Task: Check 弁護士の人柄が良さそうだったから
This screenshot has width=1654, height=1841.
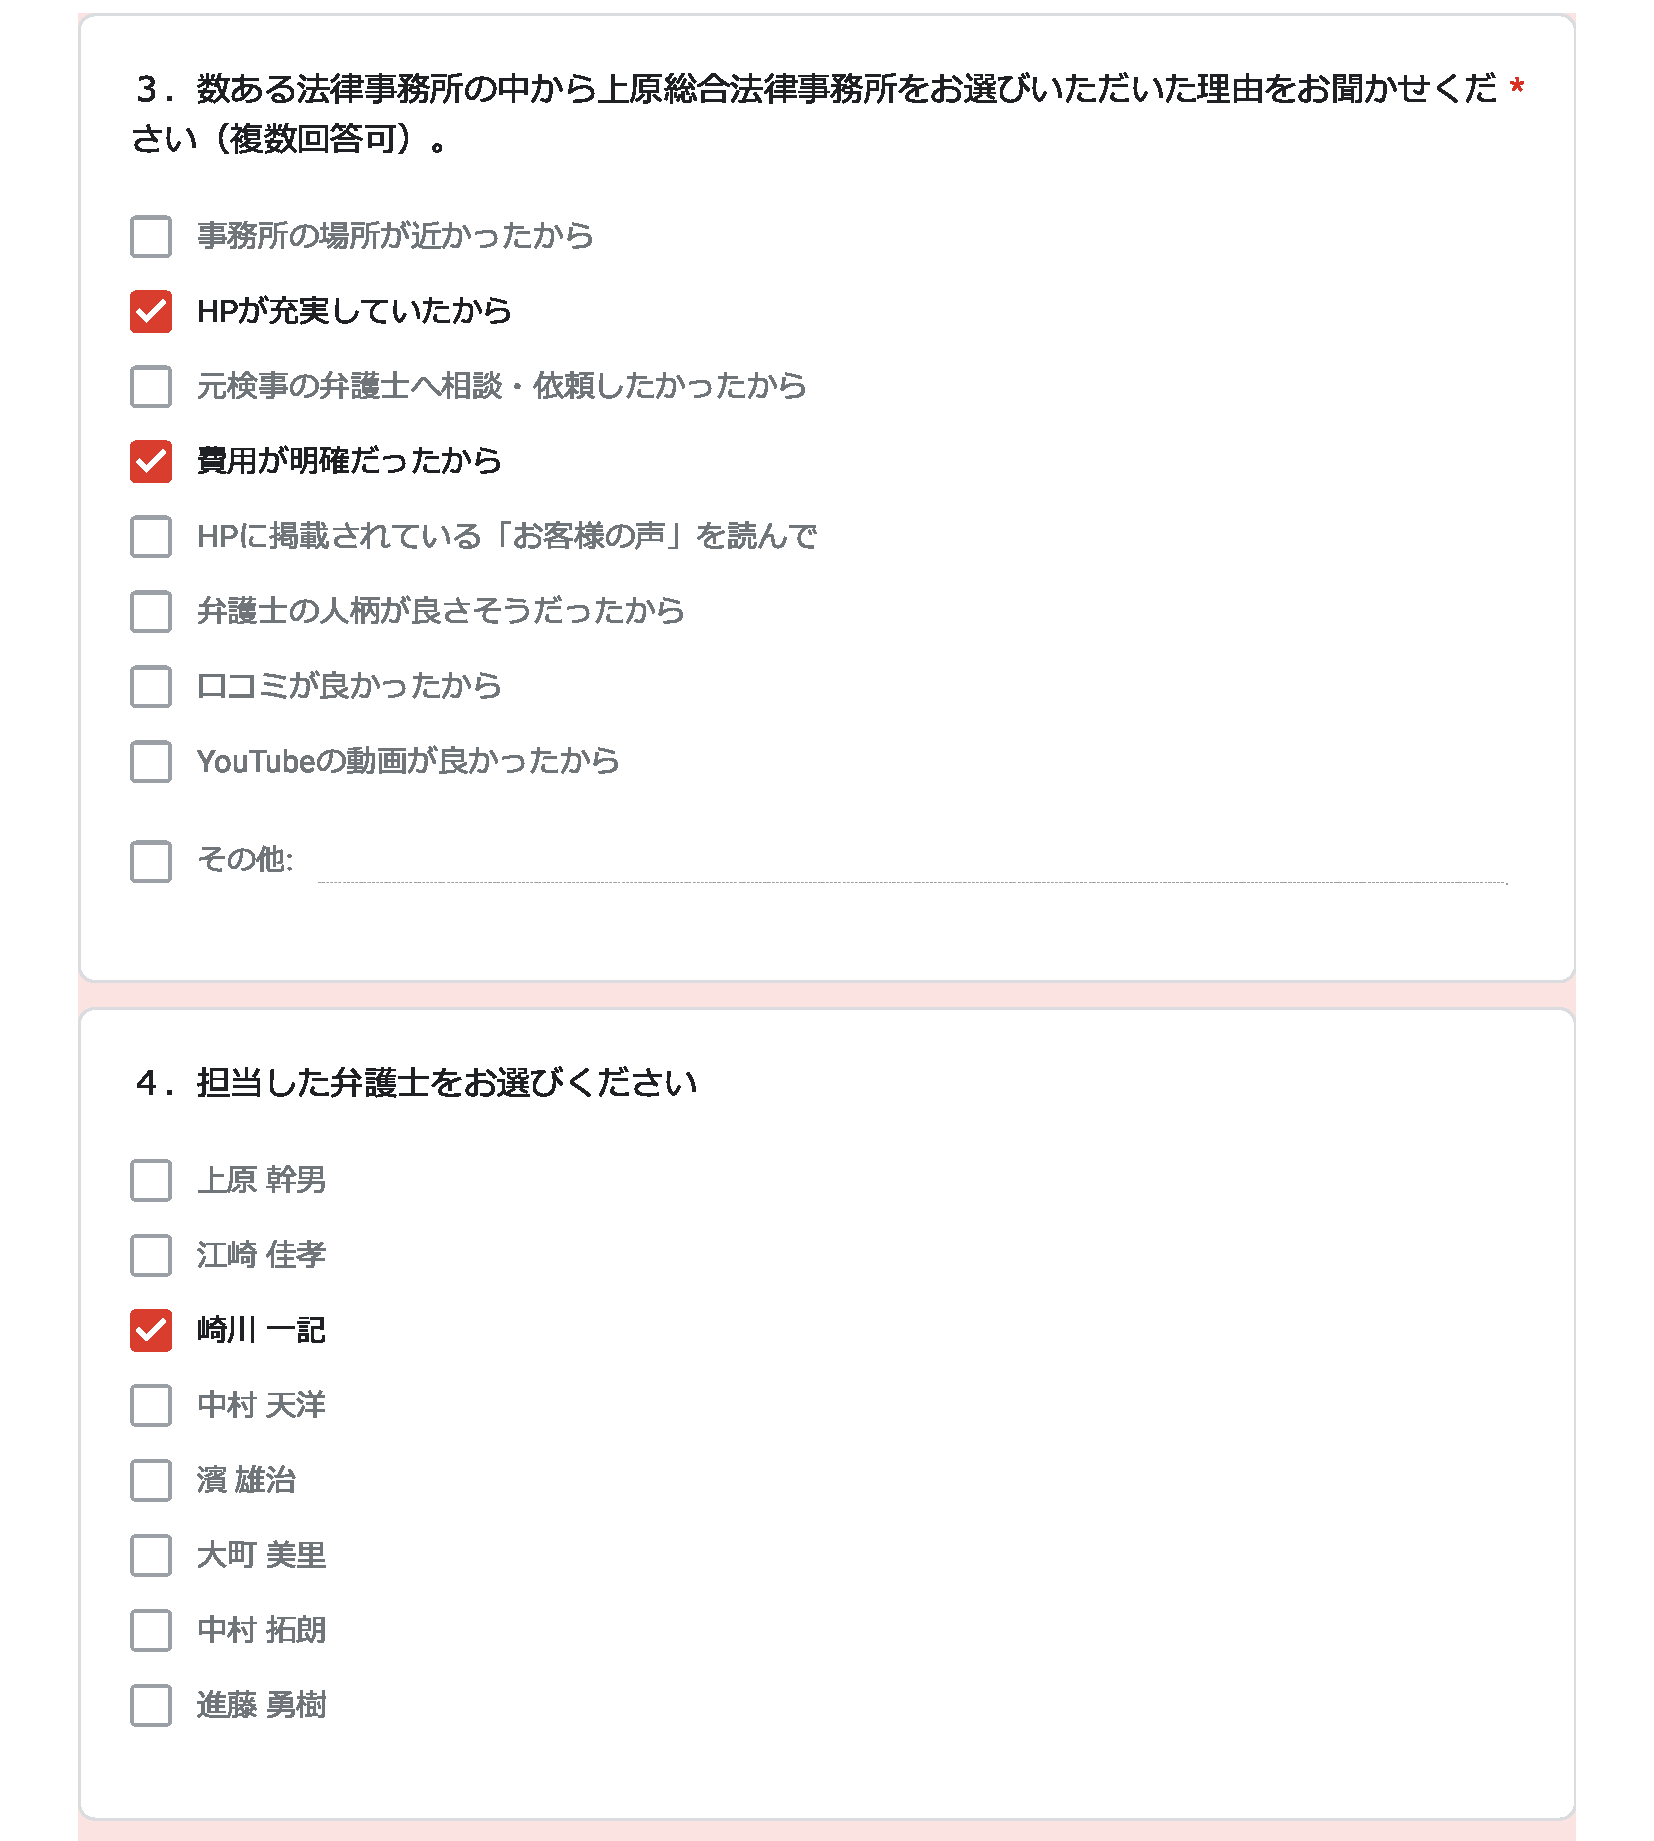Action: (x=151, y=612)
